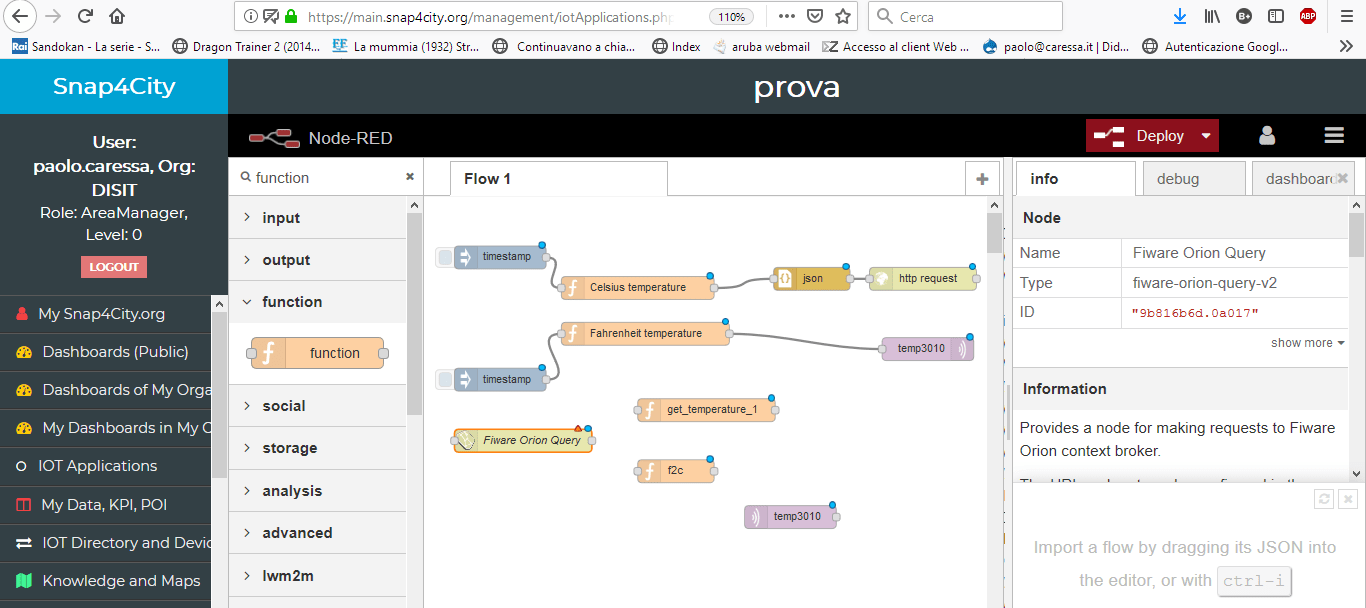This screenshot has height=608, width=1366.
Task: Click the browser address bar URL
Action: pos(490,16)
